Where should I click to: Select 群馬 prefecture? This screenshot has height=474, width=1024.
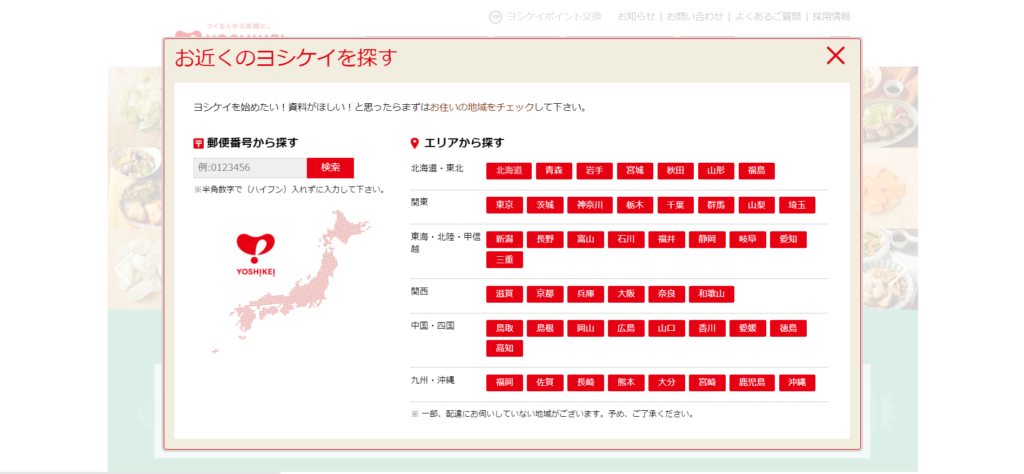point(716,205)
